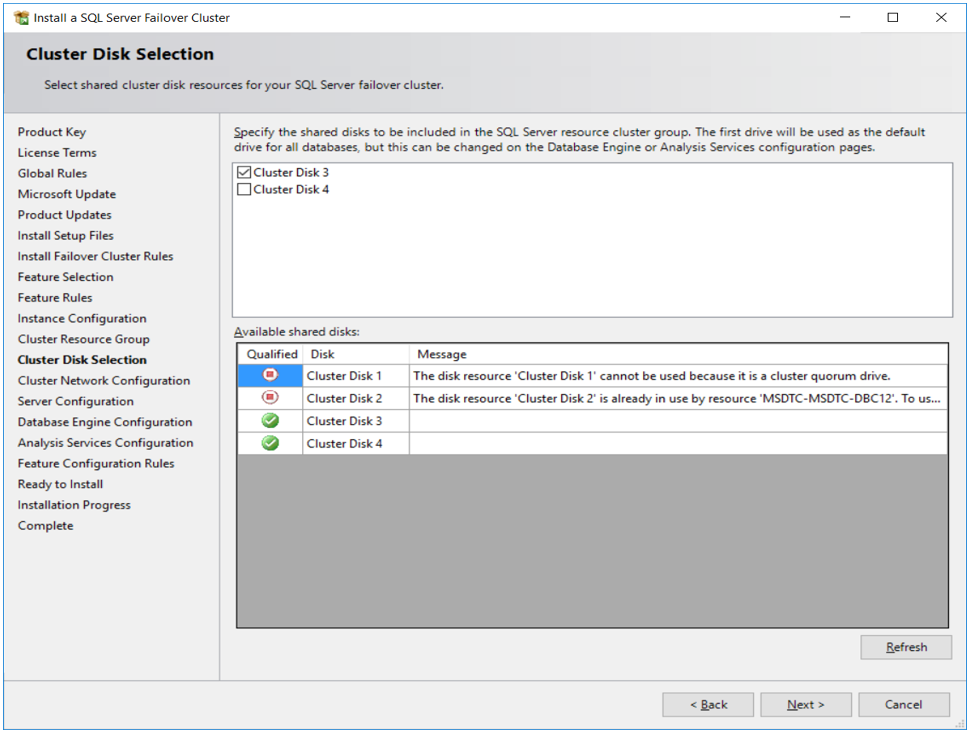Click the 'Cluster Disk 4' label in selection list
Image resolution: width=971 pixels, height=733 pixels.
[x=291, y=189]
